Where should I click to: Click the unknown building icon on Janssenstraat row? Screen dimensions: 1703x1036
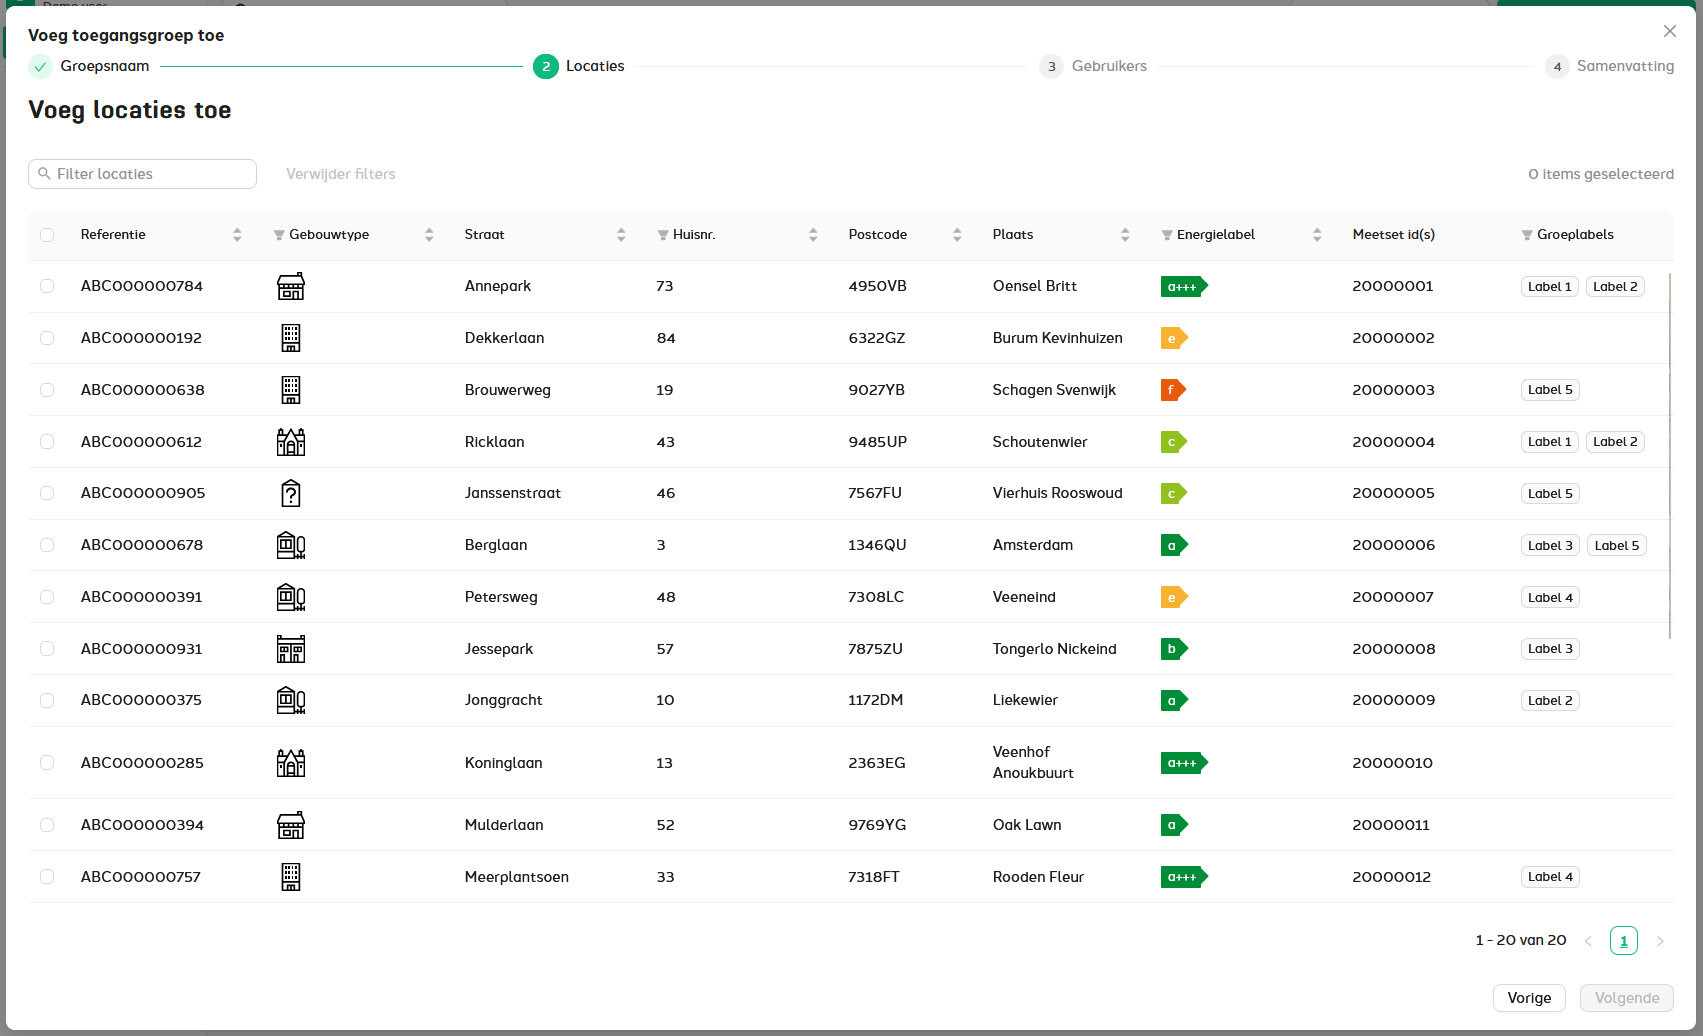click(x=290, y=494)
